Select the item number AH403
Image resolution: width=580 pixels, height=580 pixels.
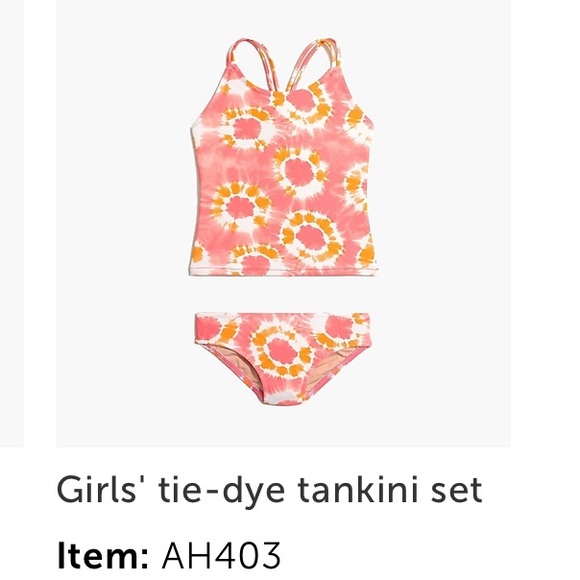(221, 556)
